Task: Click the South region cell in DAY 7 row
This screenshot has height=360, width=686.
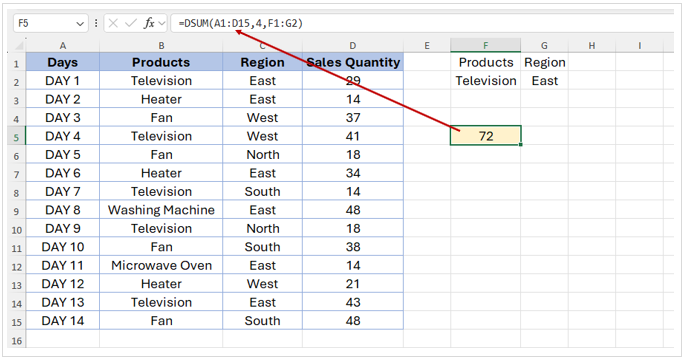Action: pyautogui.click(x=262, y=191)
